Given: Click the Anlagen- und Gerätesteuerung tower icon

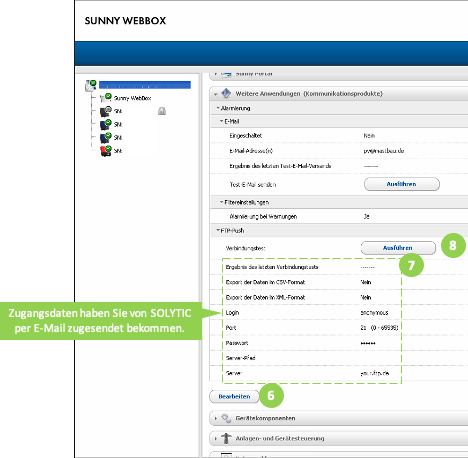Looking at the screenshot, I should pyautogui.click(x=226, y=438).
